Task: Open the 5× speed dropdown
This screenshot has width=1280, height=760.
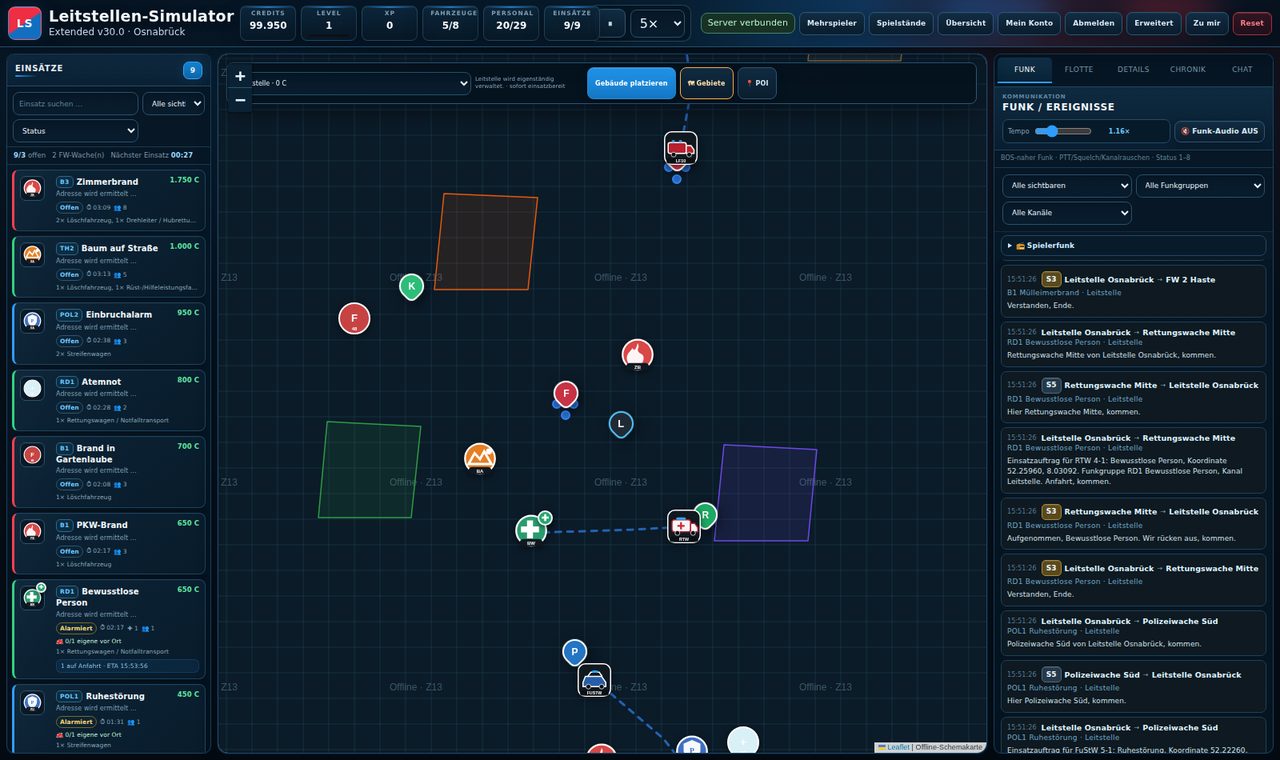Action: coord(658,23)
